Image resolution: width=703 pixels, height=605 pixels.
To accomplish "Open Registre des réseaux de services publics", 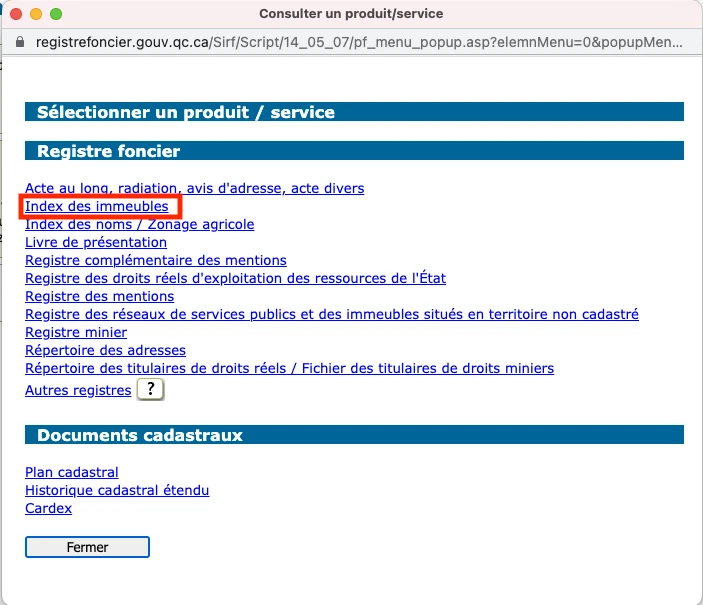I will (x=331, y=315).
